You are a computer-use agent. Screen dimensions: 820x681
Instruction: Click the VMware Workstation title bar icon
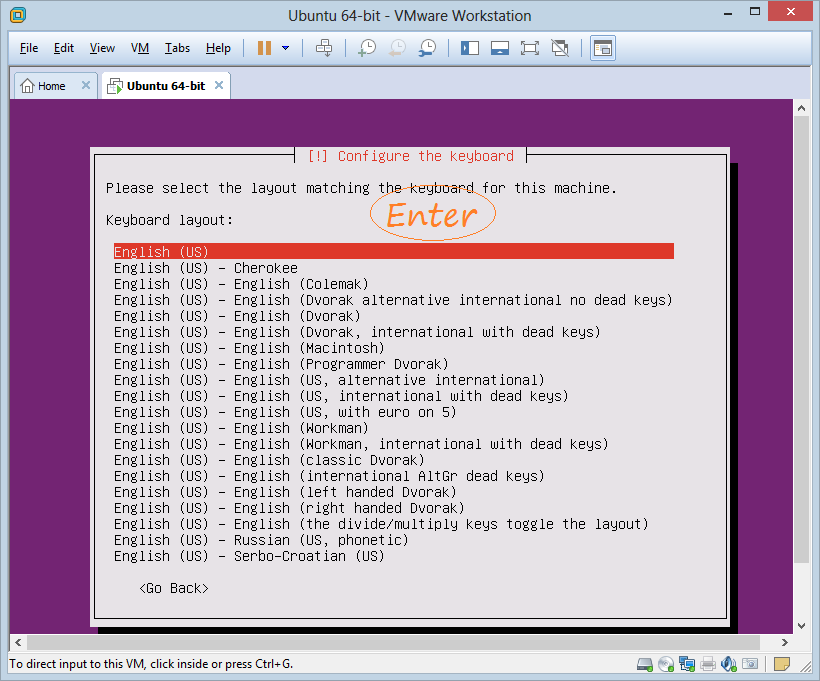(x=17, y=15)
